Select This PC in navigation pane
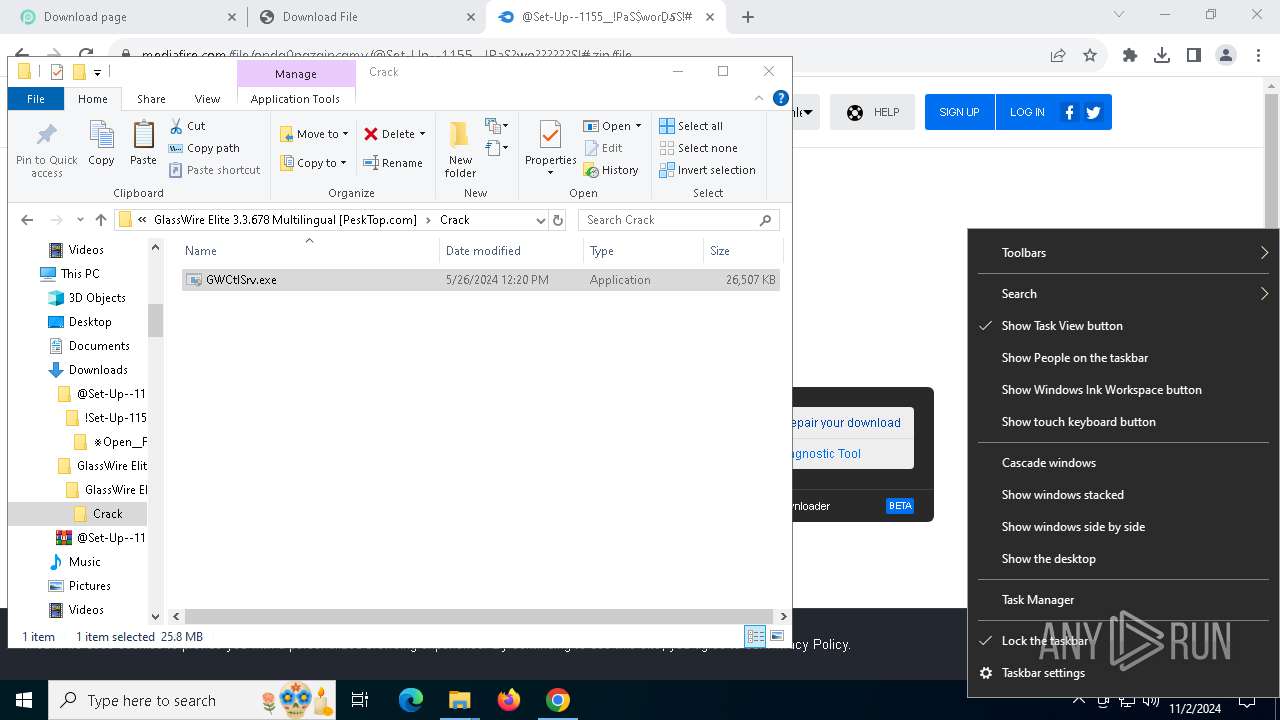Screen dimensions: 1280x720 tap(79, 274)
